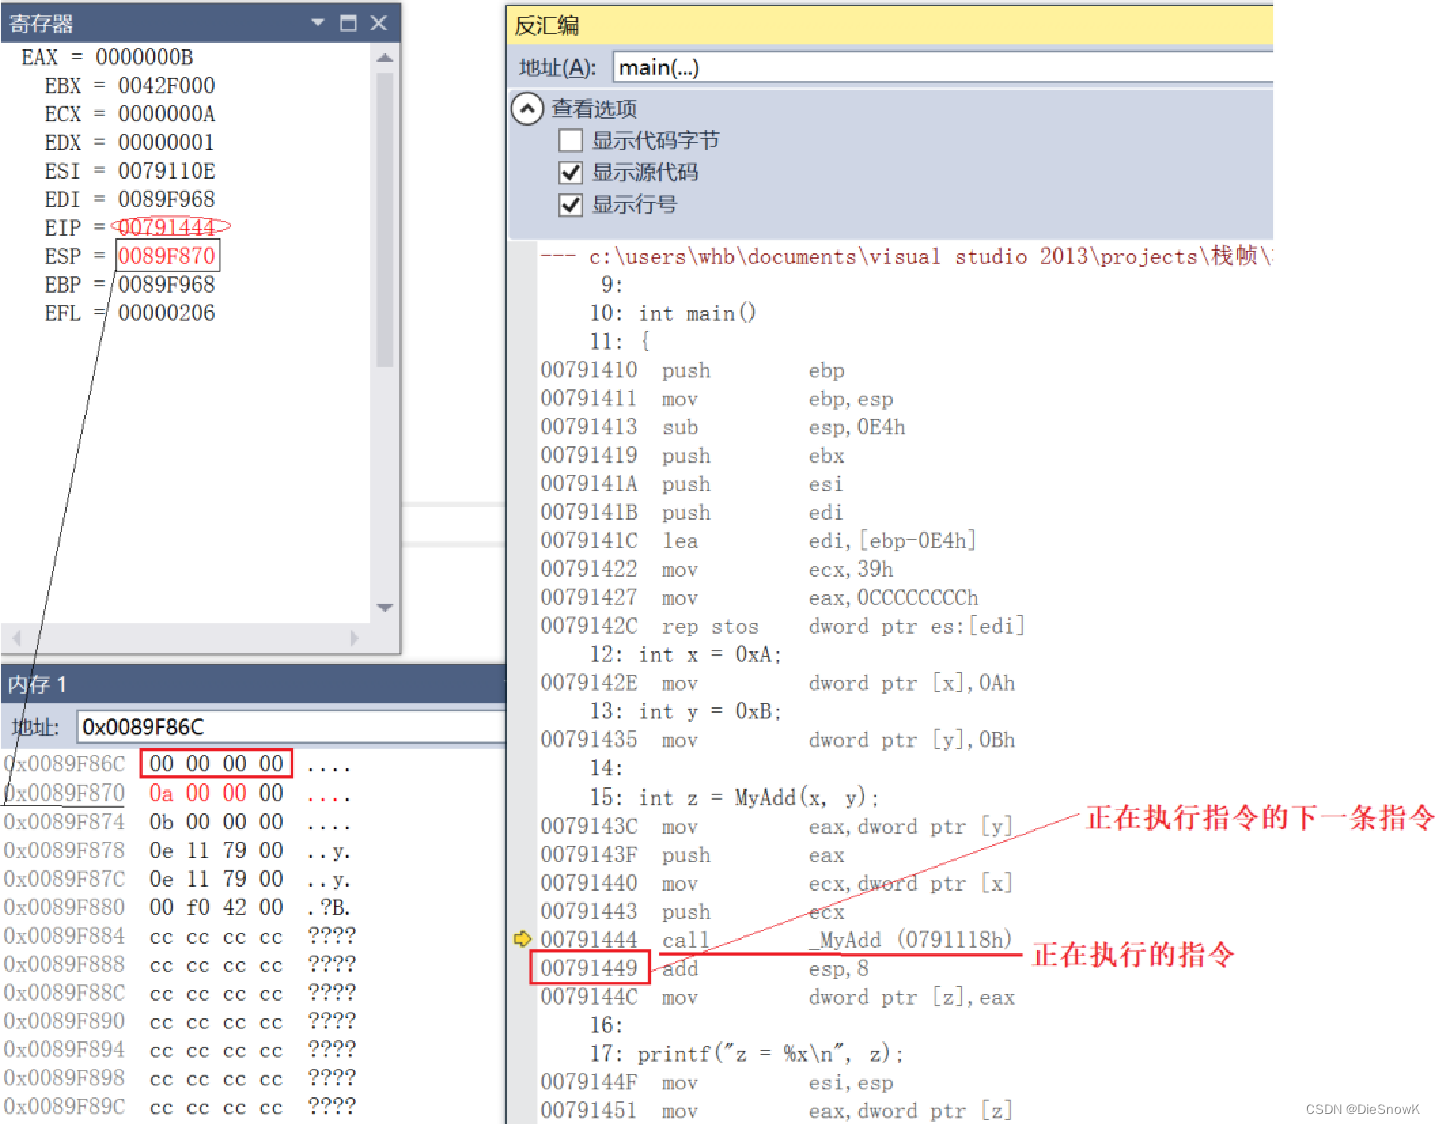The width and height of the screenshot is (1435, 1124).
Task: Click EAX register value 0000000B
Action: [x=144, y=57]
